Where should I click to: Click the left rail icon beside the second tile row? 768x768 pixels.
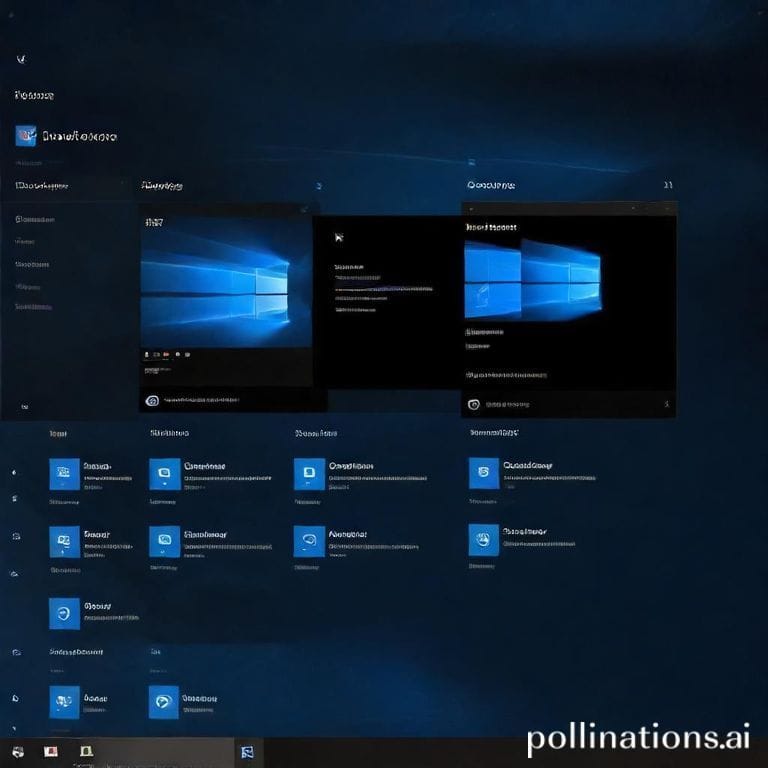(x=16, y=536)
